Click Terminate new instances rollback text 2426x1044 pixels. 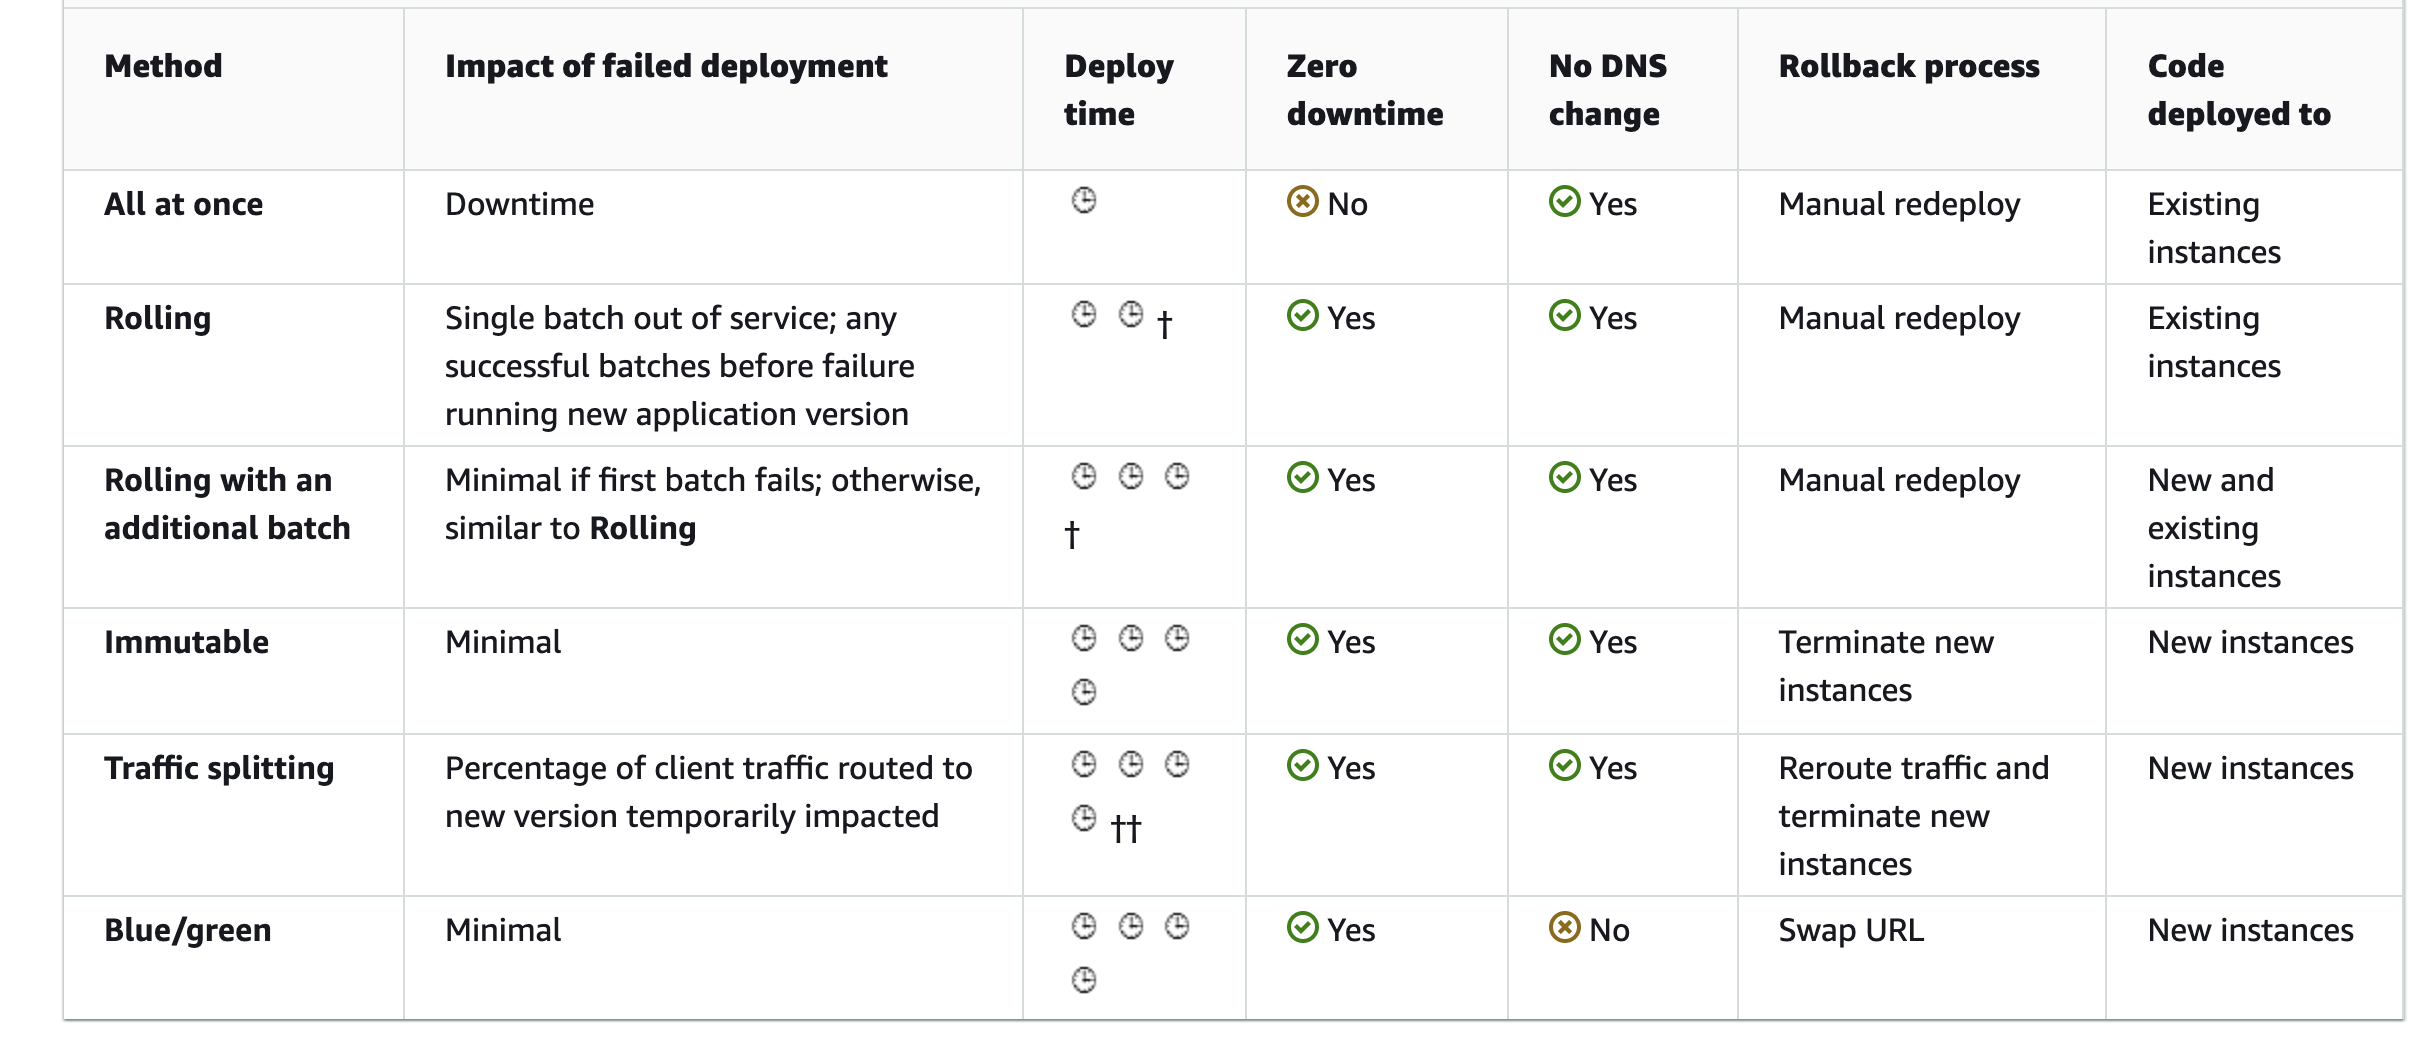point(1885,666)
